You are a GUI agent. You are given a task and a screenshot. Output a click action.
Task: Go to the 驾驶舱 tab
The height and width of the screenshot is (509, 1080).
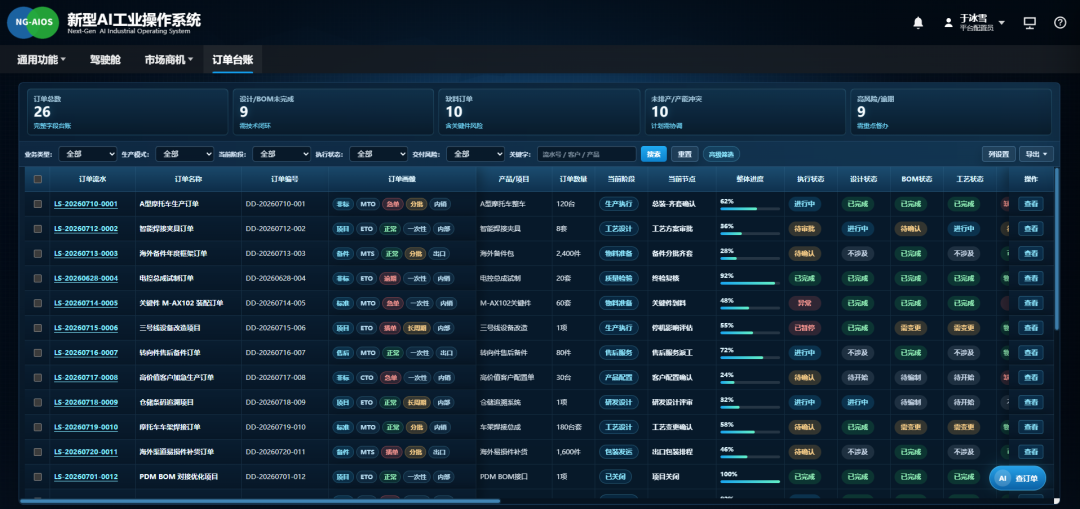(105, 60)
